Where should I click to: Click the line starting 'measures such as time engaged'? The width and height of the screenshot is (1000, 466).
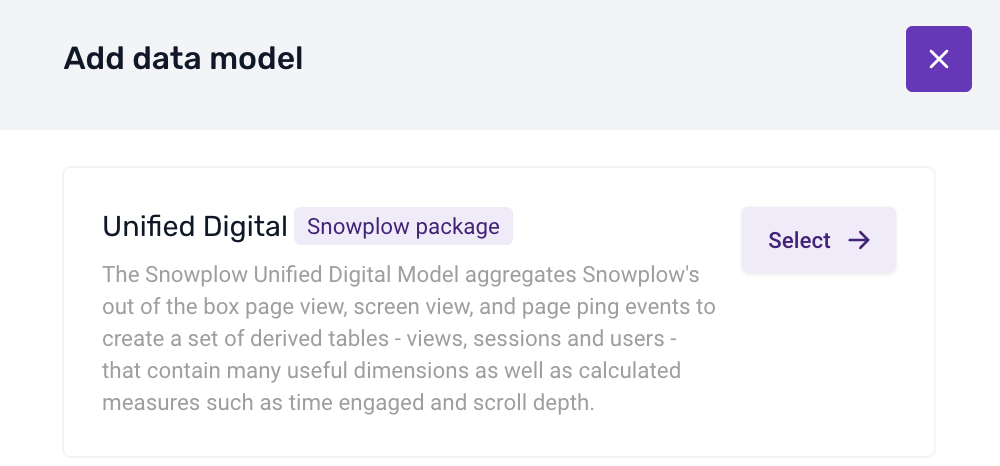tap(348, 403)
